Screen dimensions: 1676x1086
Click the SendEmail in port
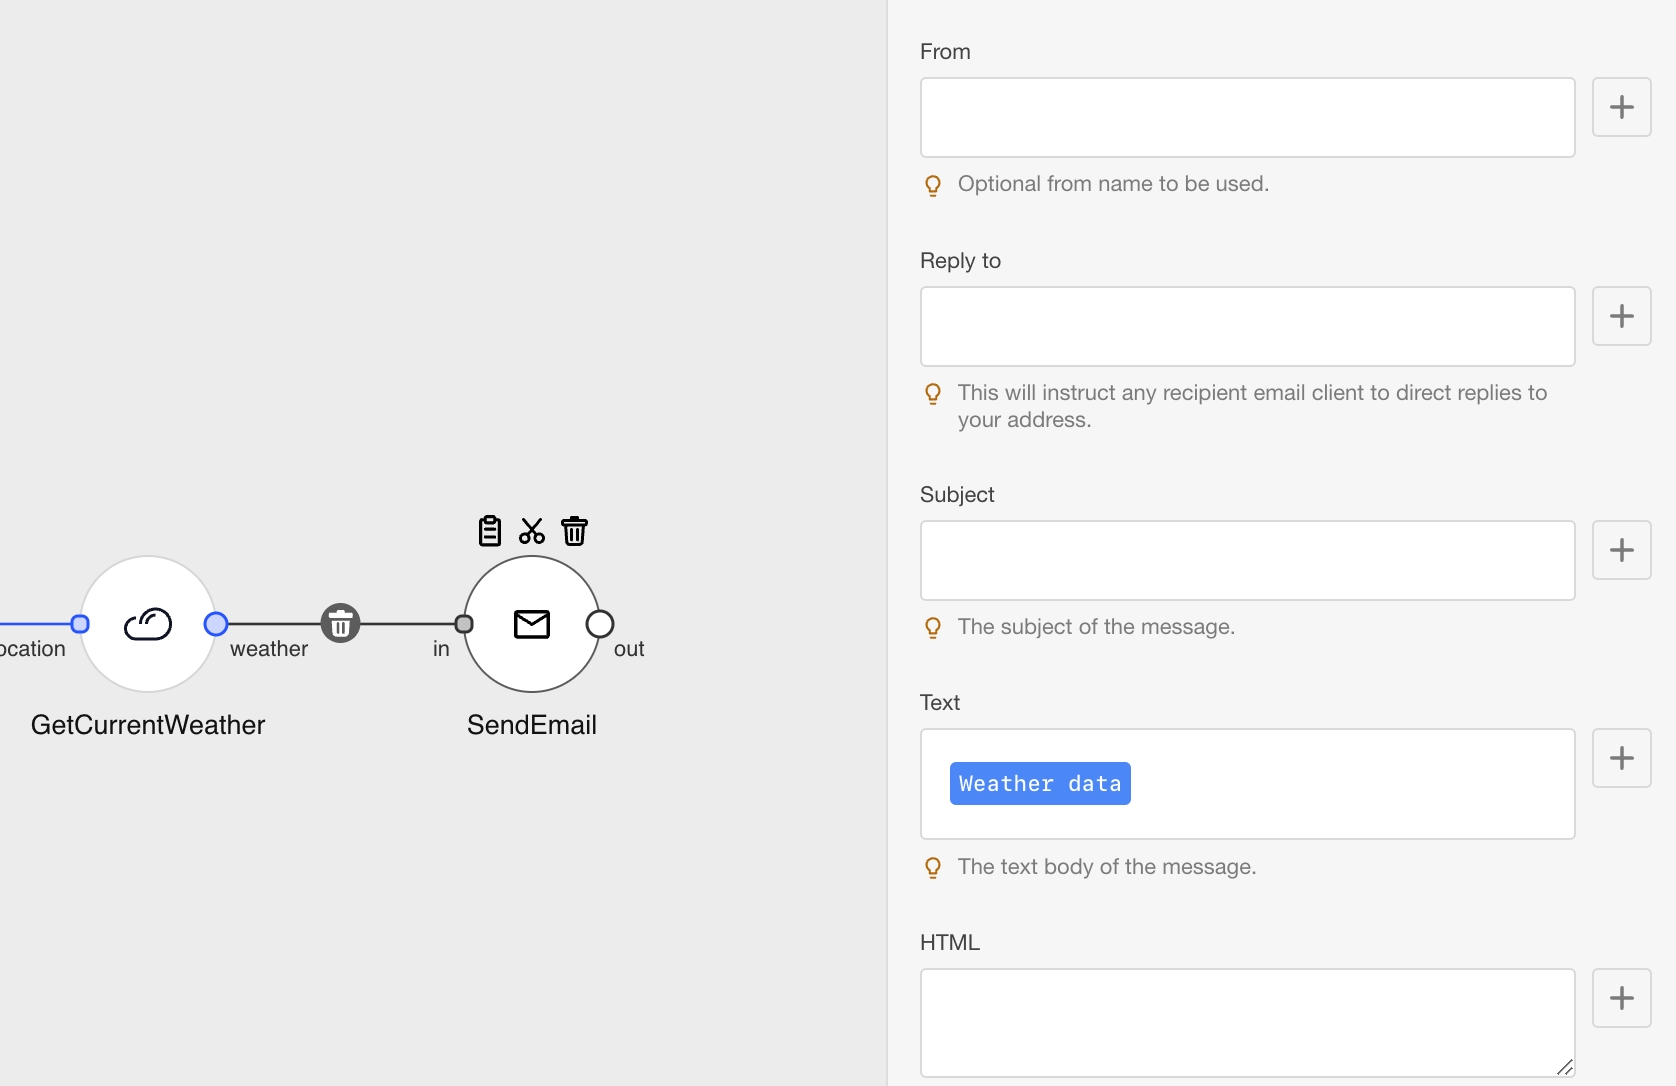coord(464,624)
